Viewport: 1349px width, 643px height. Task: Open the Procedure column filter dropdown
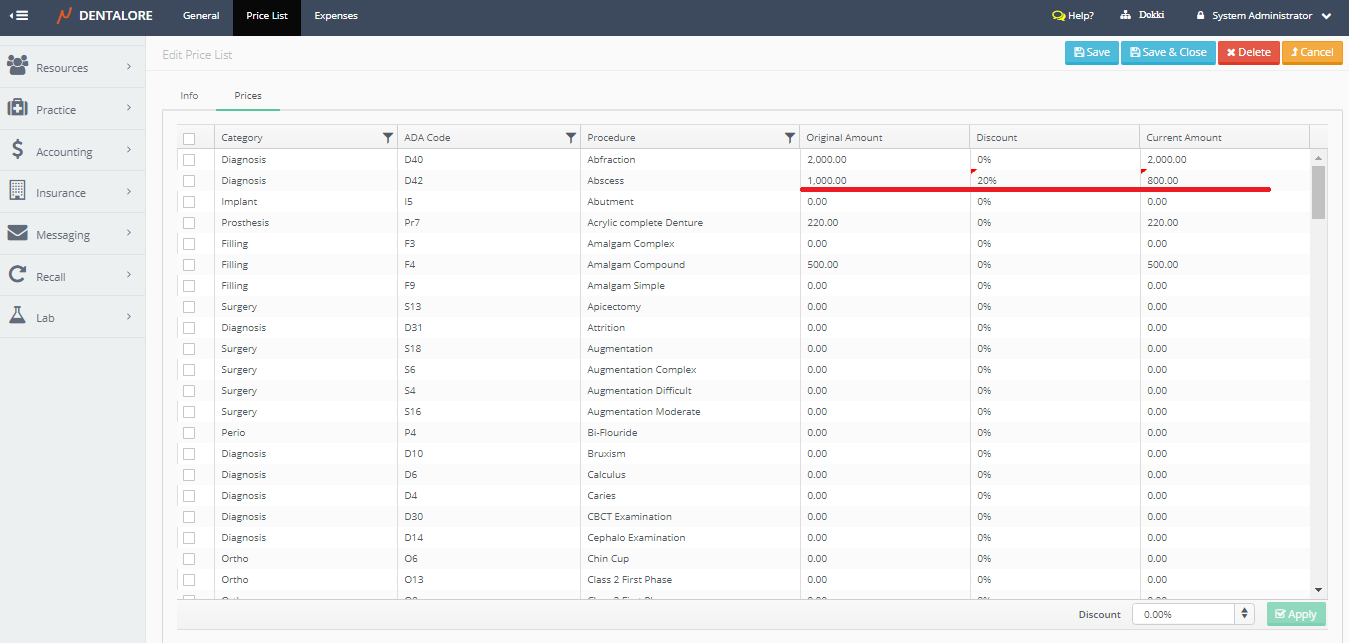coord(789,138)
